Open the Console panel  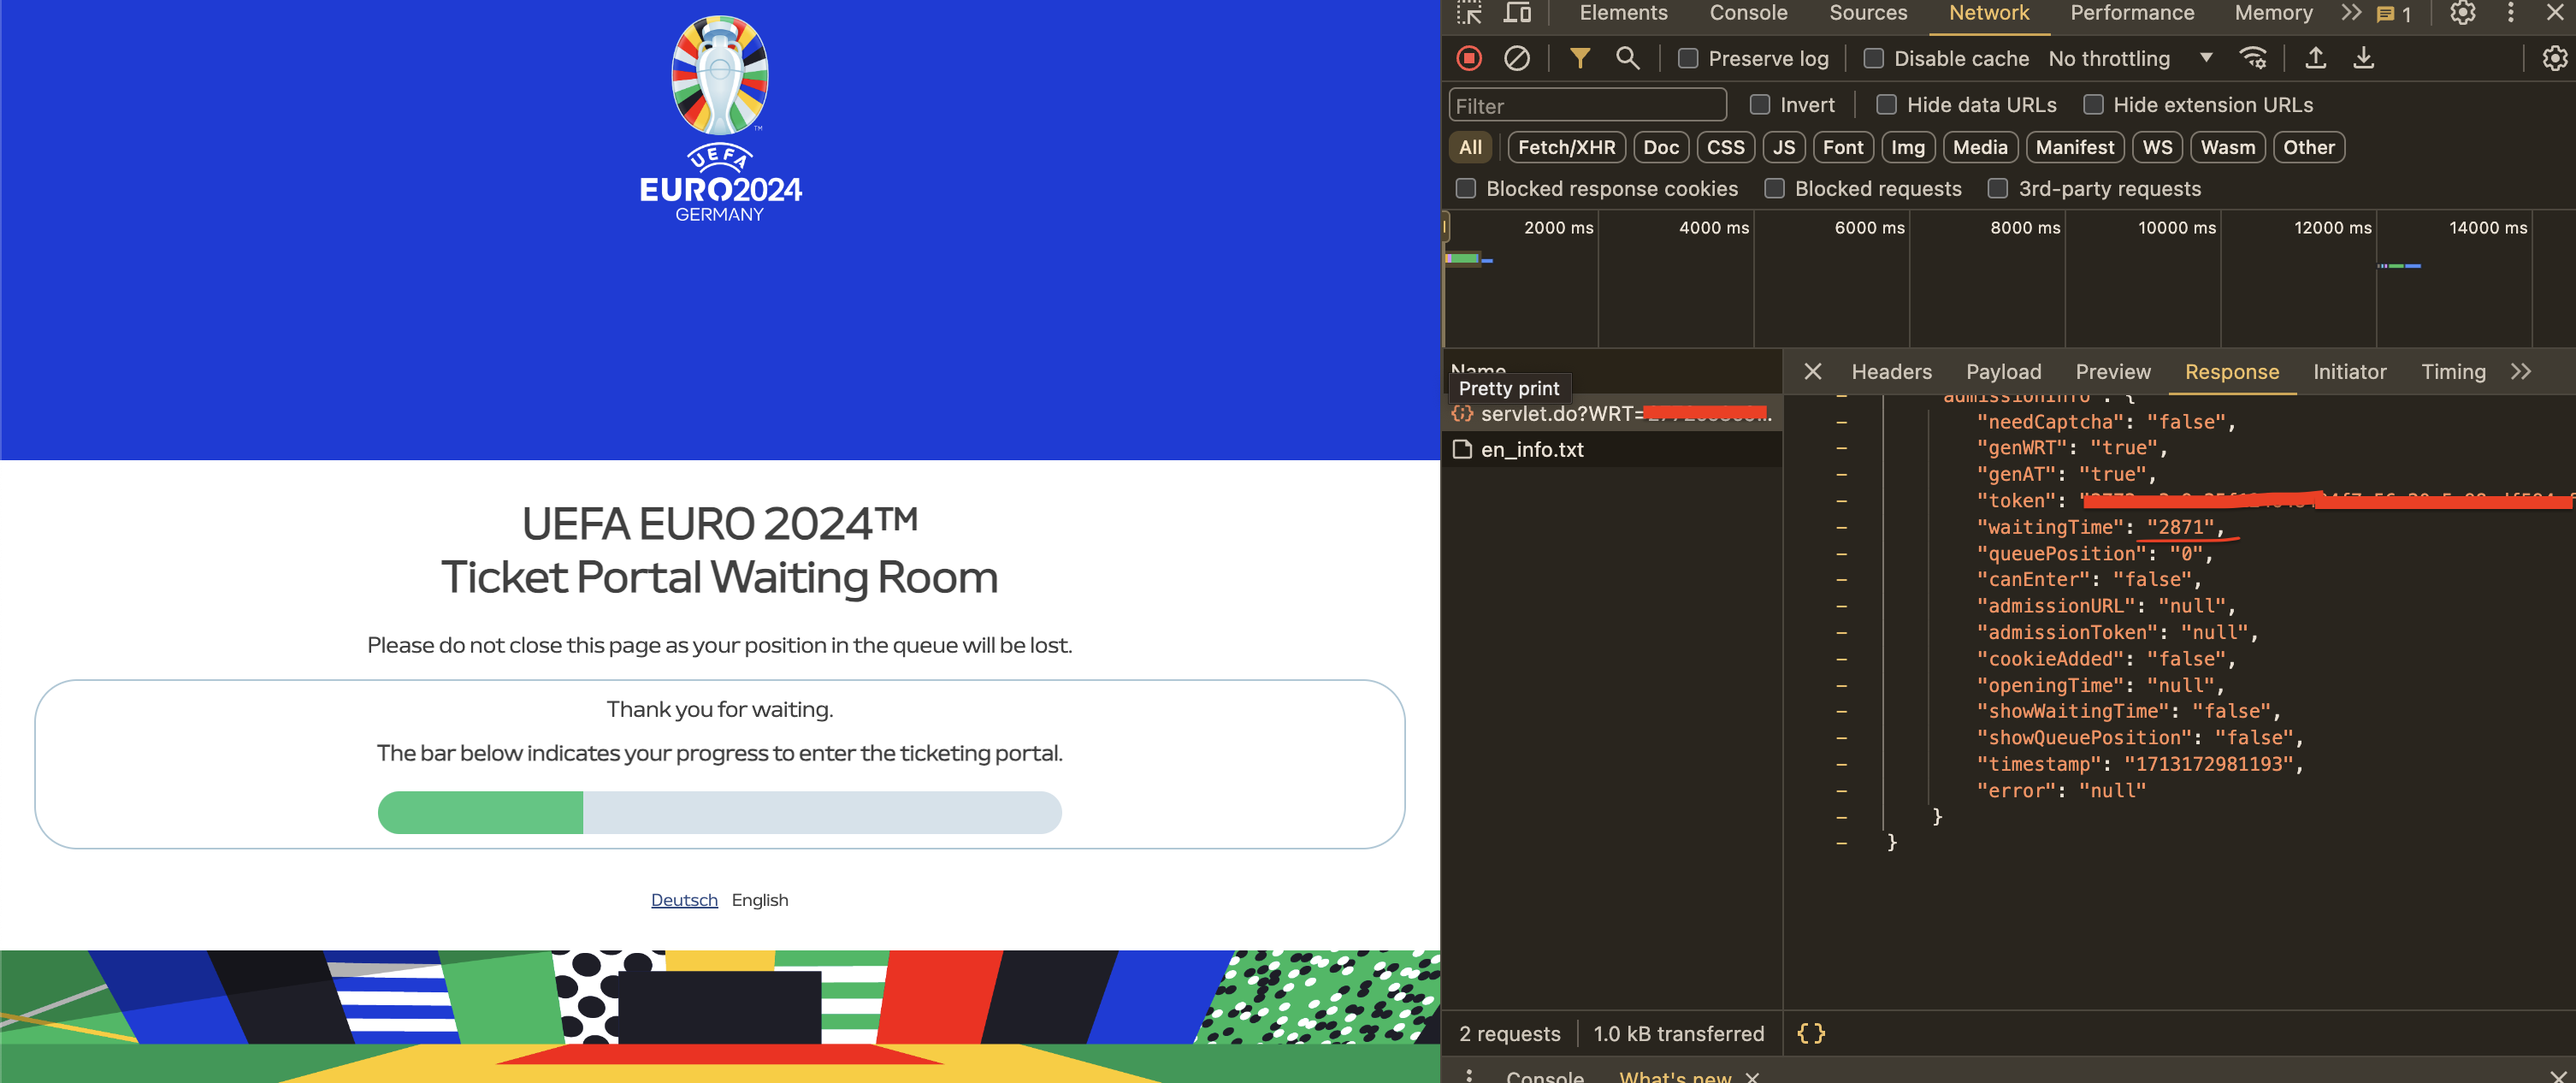1748,13
